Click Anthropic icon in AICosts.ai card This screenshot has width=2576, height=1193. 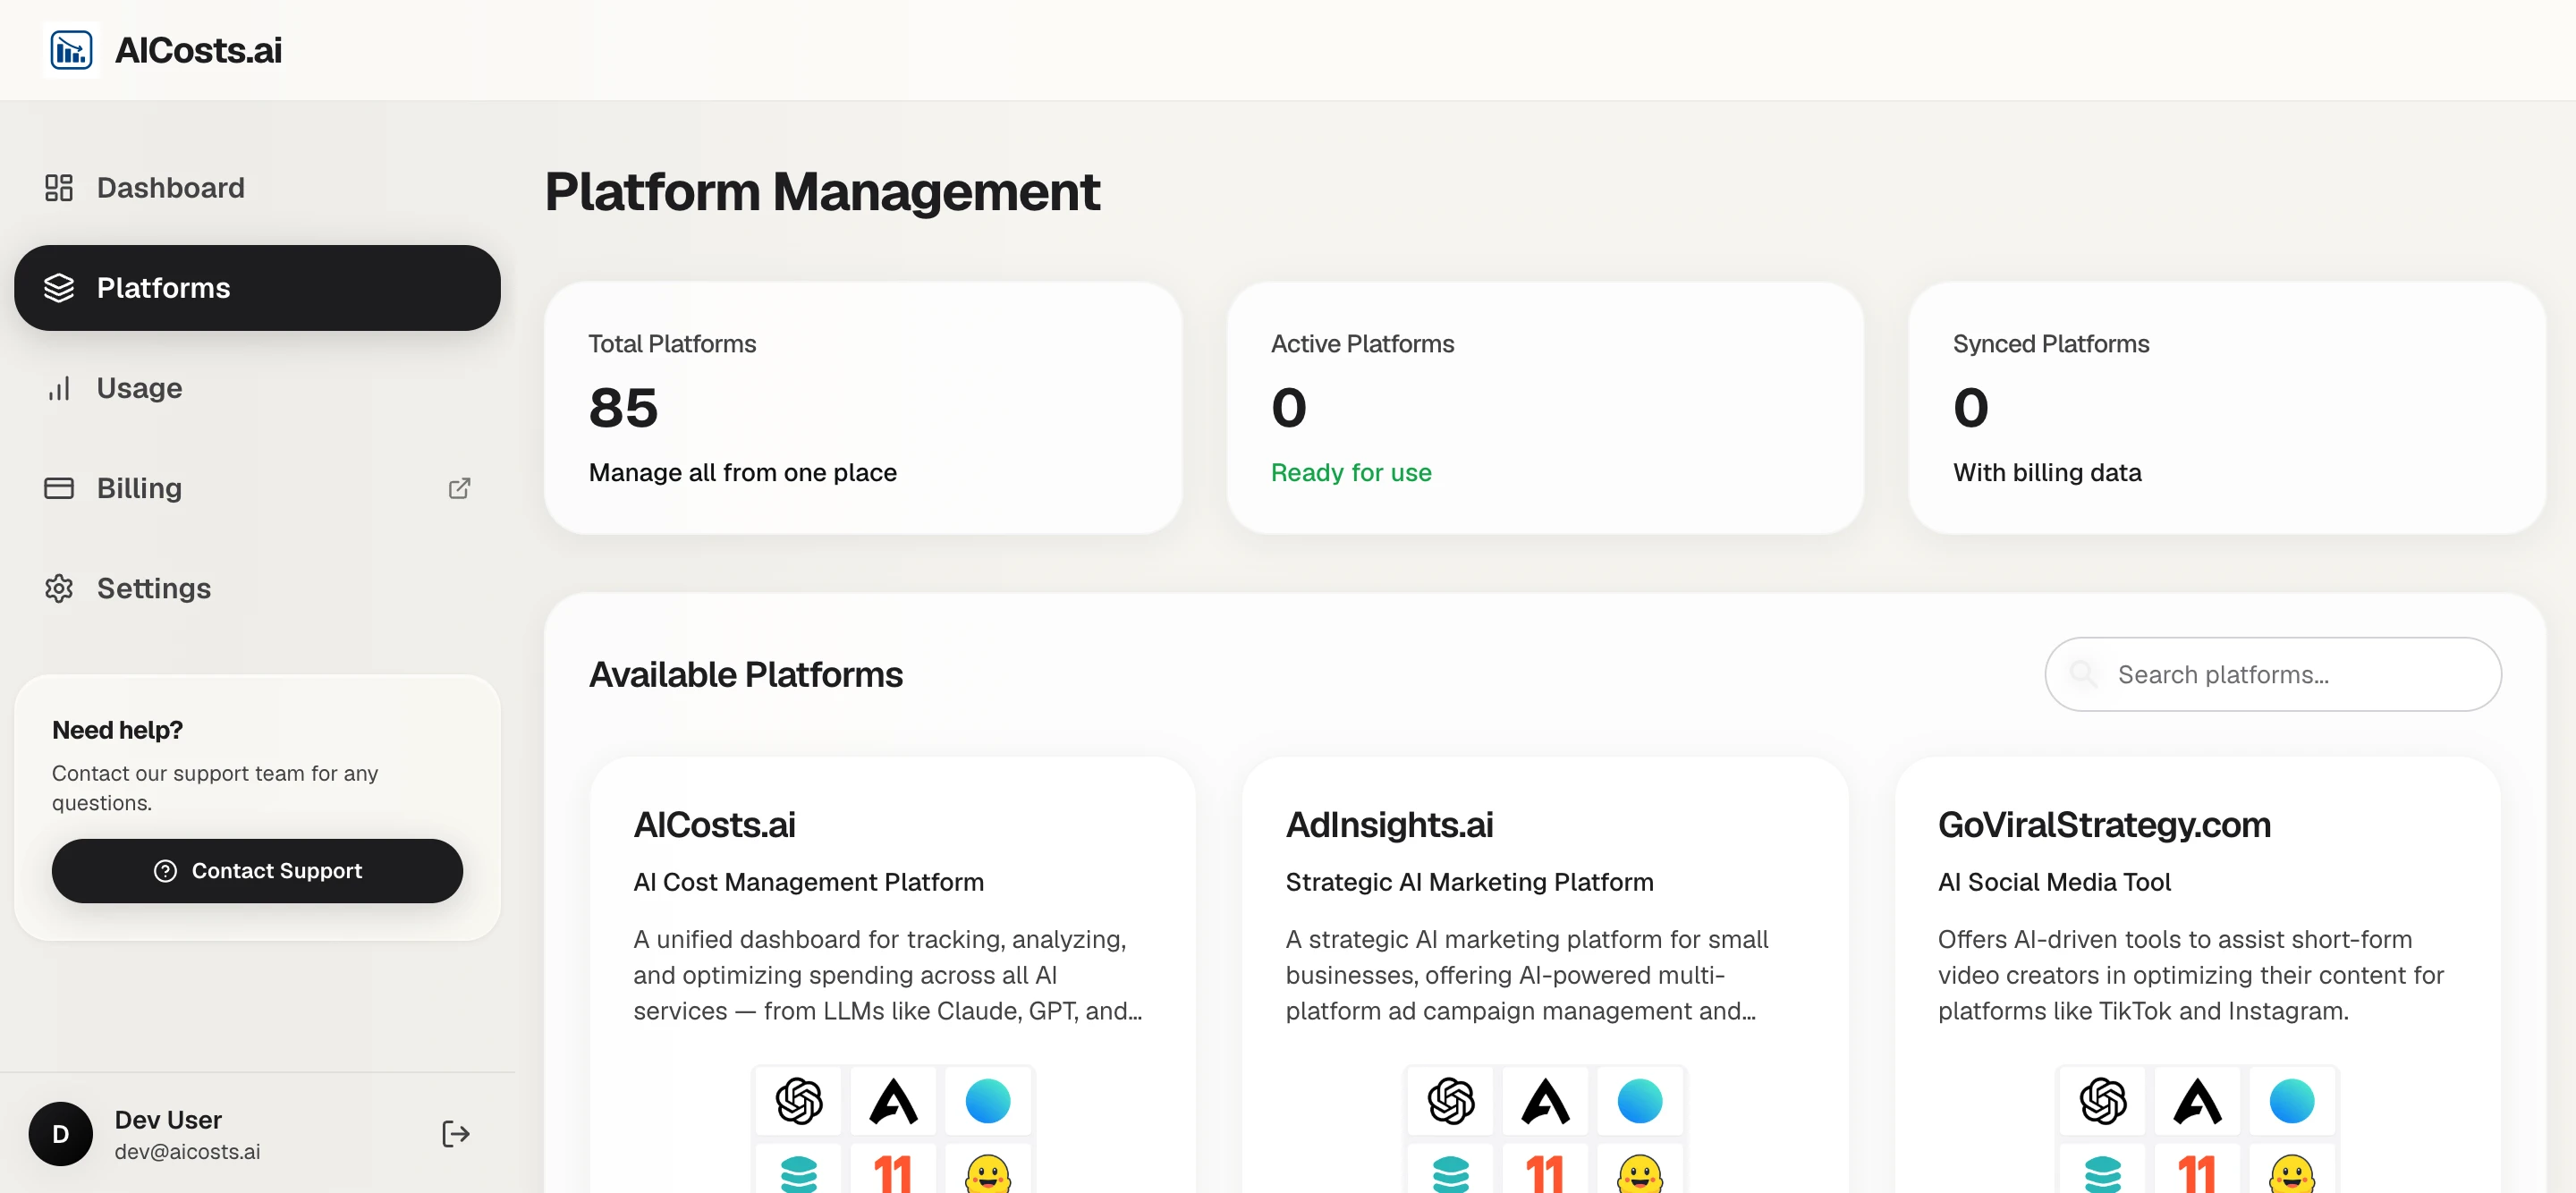pos(893,1101)
